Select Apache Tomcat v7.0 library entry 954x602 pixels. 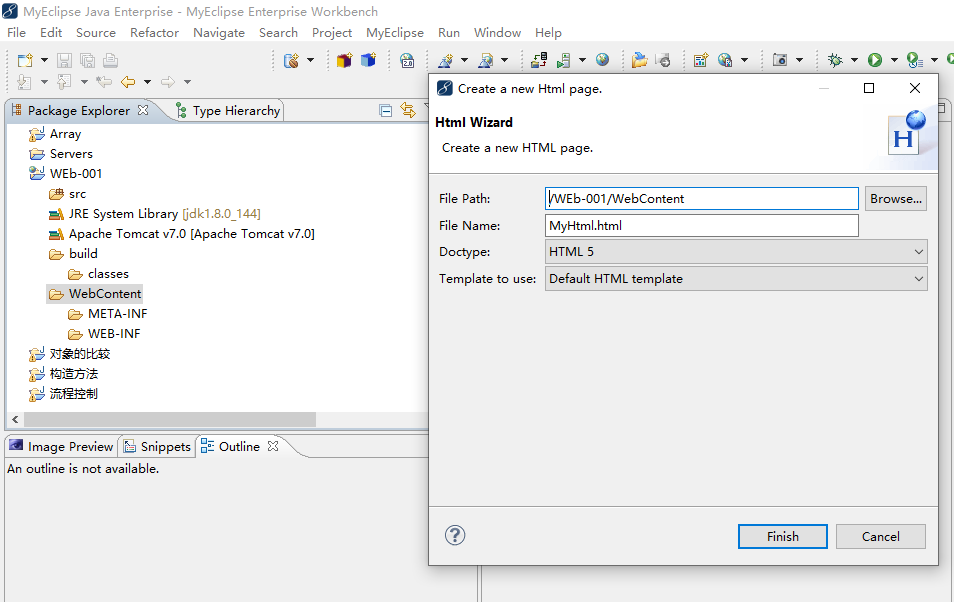click(x=181, y=234)
